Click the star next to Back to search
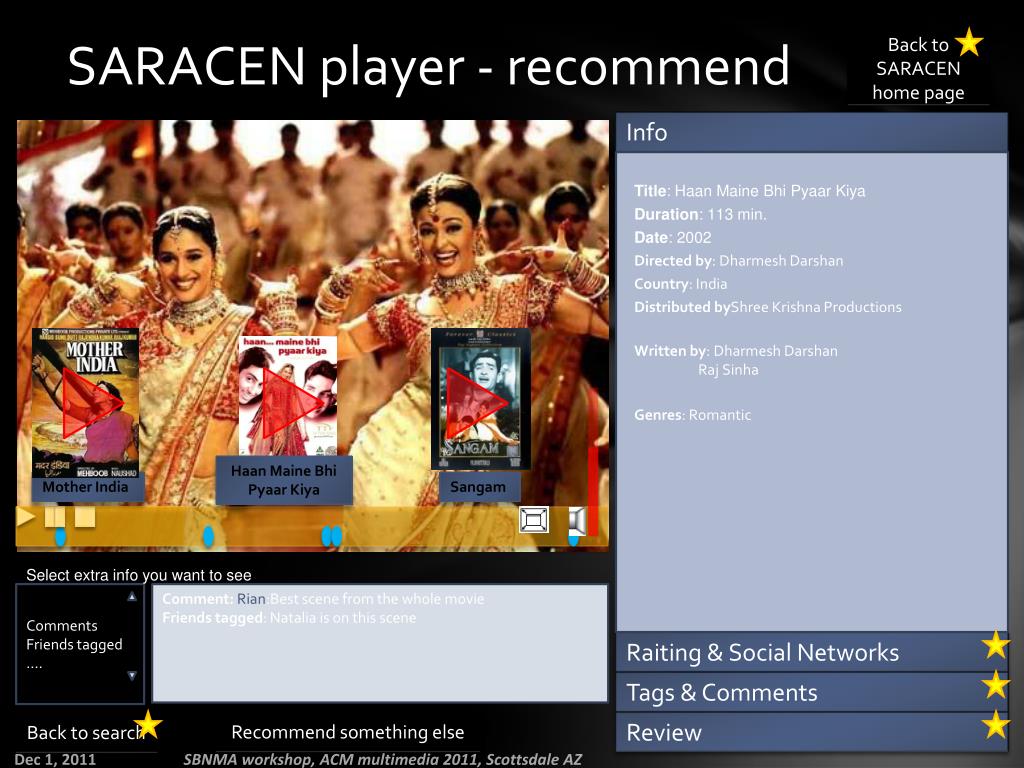 pos(148,724)
